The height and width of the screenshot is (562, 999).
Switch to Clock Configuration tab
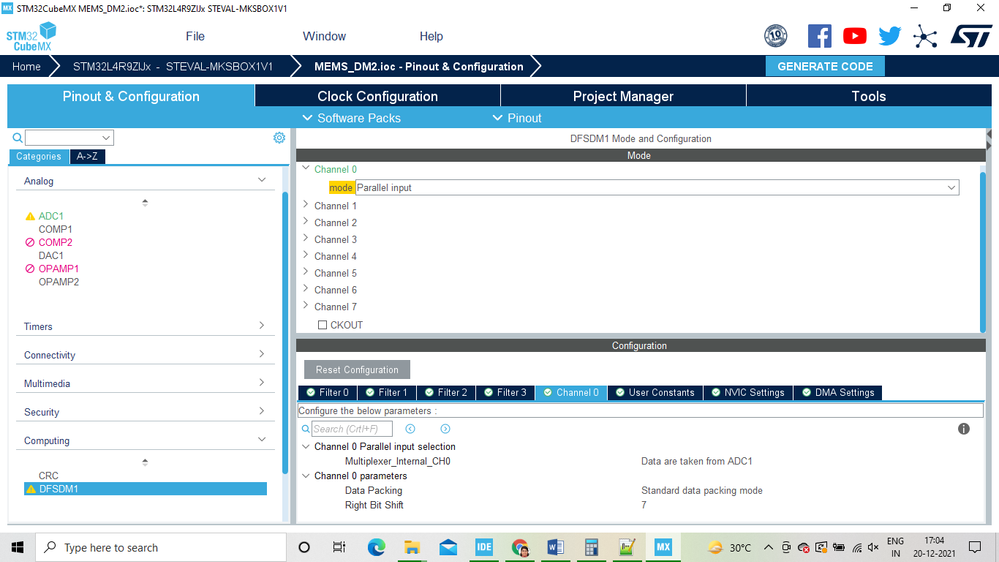(378, 96)
